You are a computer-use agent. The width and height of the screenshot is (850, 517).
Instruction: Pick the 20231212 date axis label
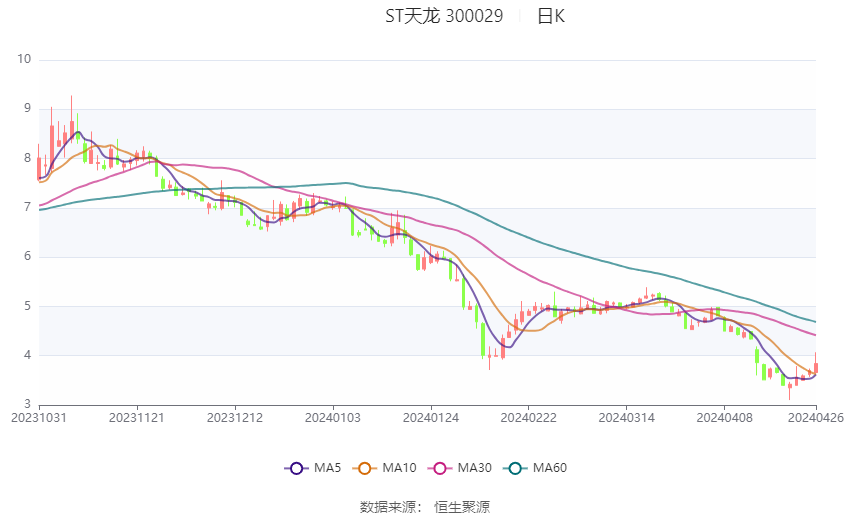pos(235,417)
